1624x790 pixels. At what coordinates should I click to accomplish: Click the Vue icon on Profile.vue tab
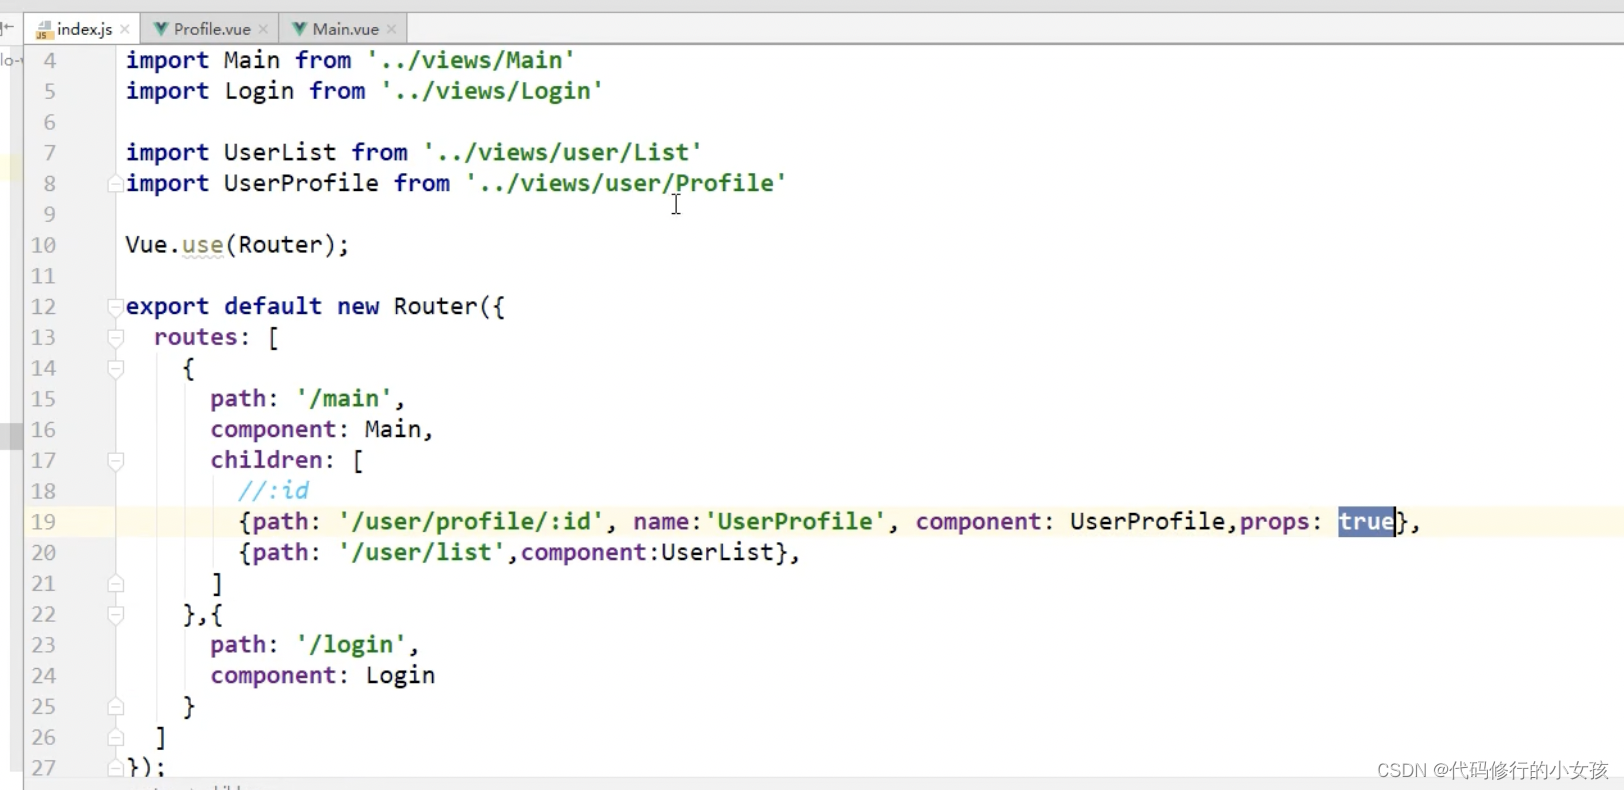coord(160,29)
